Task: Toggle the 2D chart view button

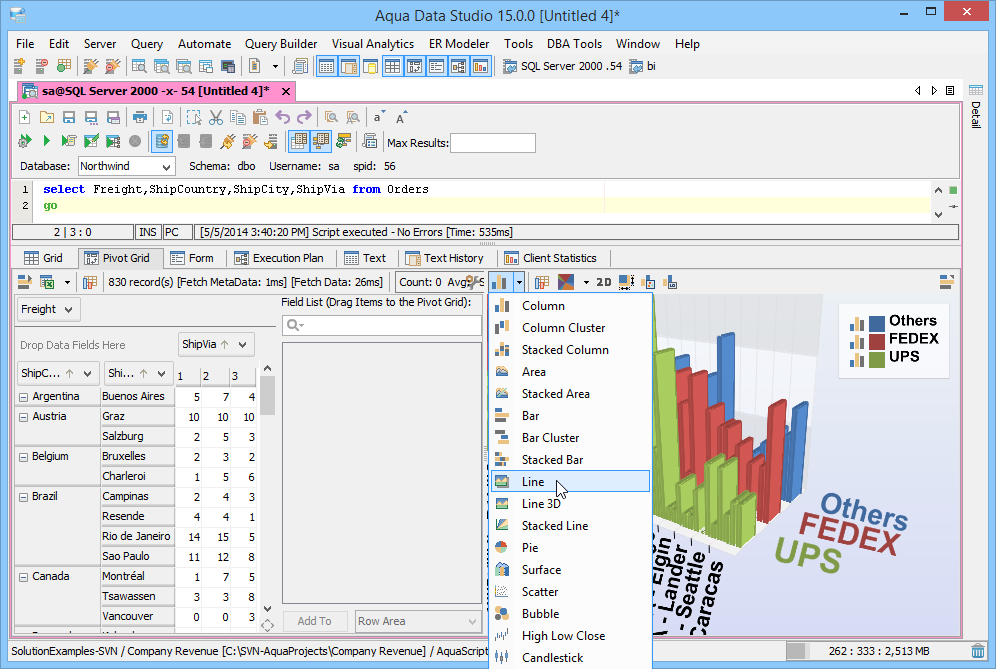Action: 604,283
